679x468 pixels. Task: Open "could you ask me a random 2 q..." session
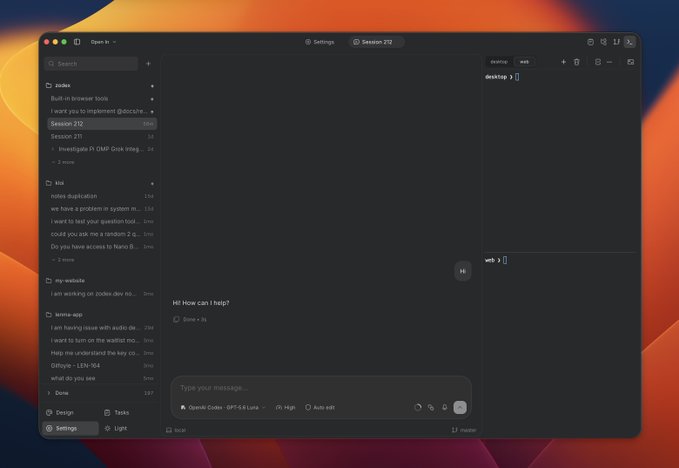point(102,234)
